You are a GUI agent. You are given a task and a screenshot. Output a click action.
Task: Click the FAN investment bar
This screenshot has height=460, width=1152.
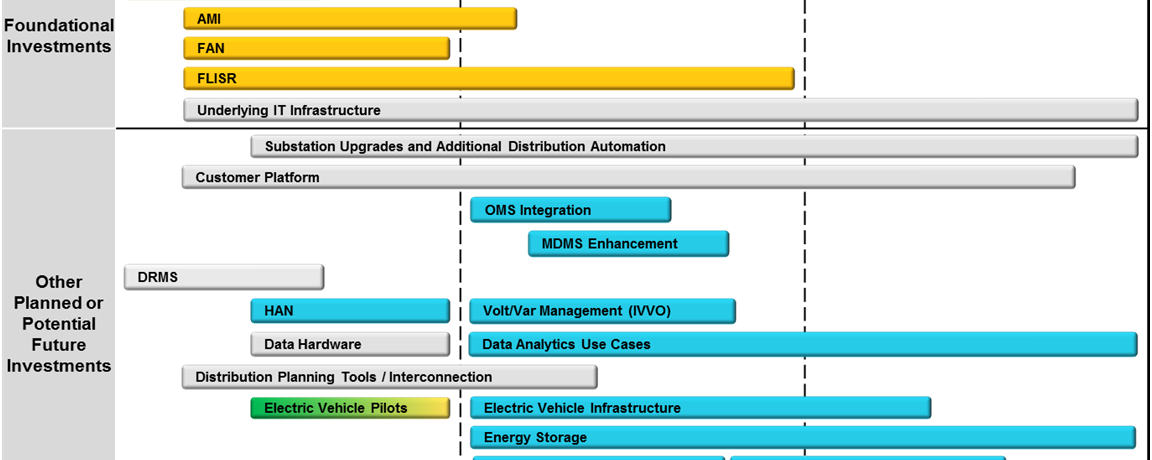coord(317,48)
